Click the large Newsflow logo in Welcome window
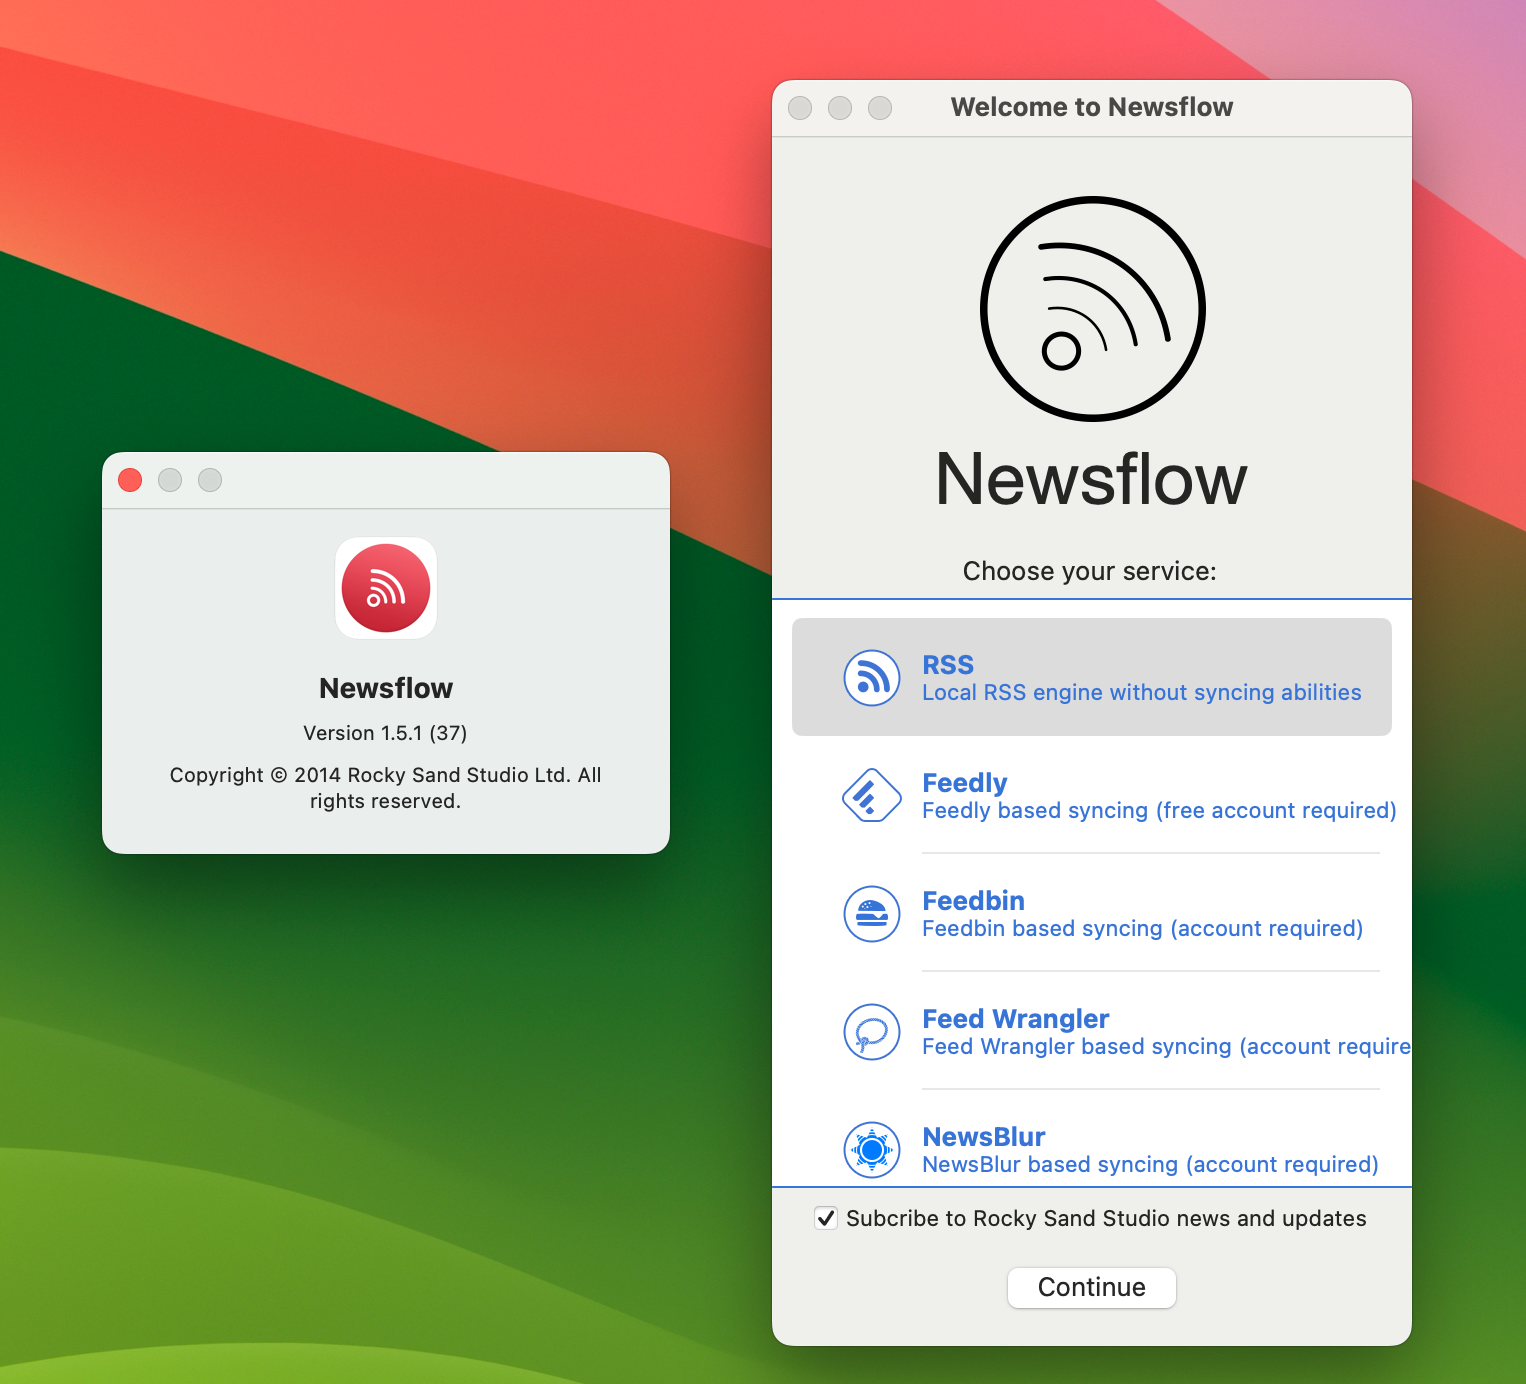 click(x=1092, y=309)
